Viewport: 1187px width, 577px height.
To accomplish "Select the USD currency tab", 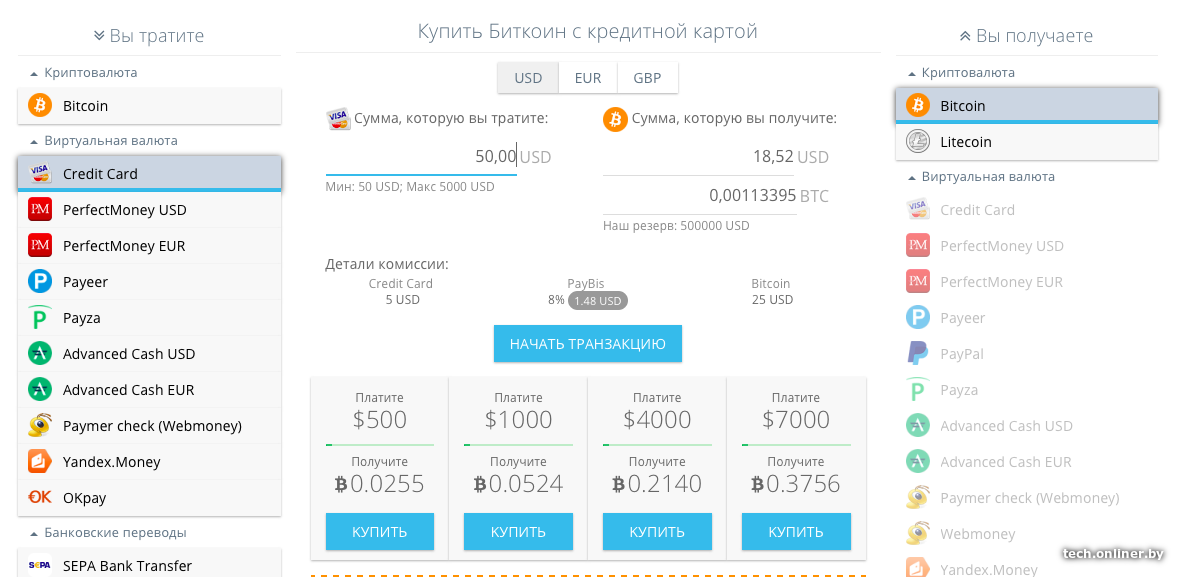I will (x=528, y=78).
